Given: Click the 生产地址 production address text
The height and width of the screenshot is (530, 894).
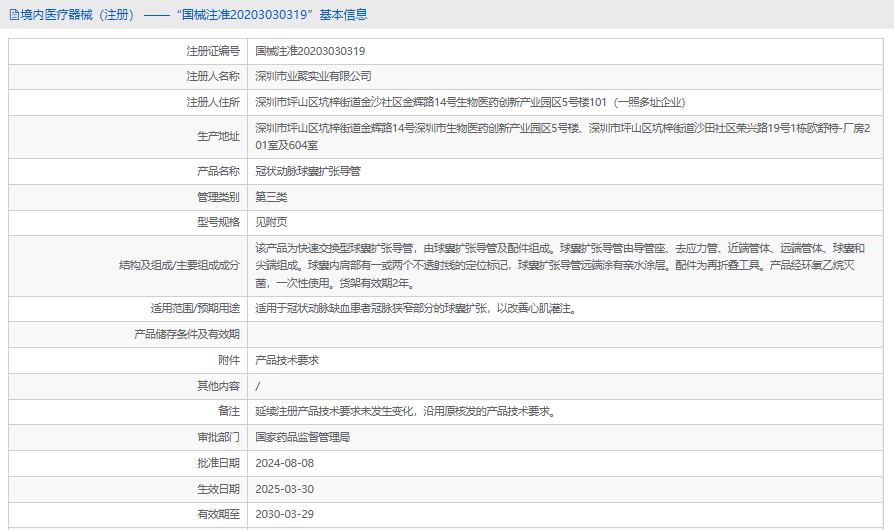Looking at the screenshot, I should point(563,137).
